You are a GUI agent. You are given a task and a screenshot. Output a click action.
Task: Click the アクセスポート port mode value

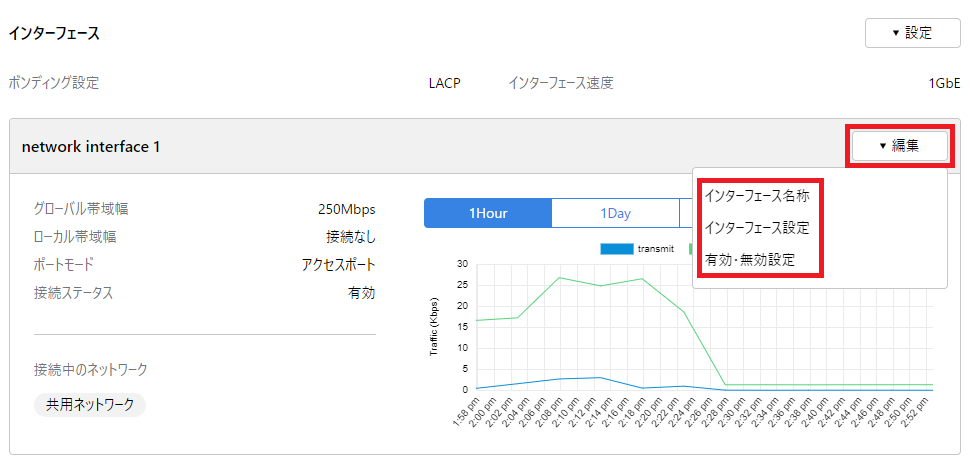coord(338,265)
